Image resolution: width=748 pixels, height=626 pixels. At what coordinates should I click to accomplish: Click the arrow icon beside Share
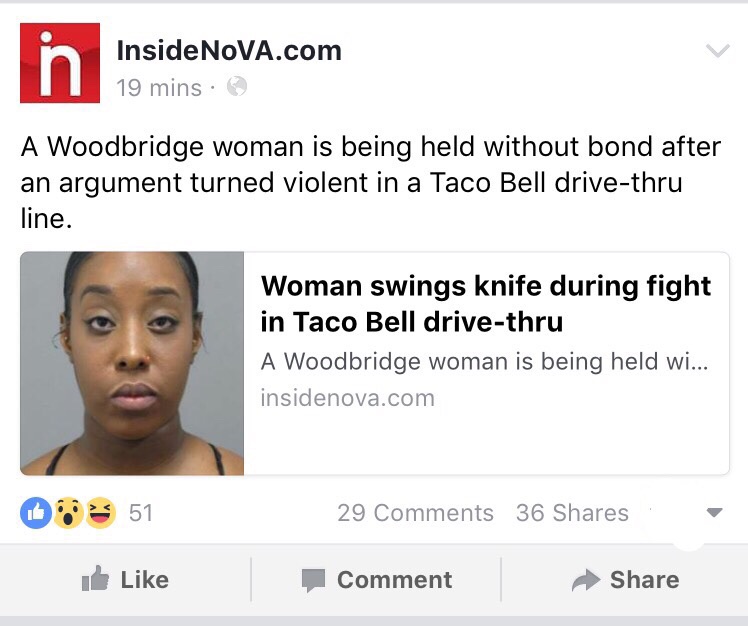585,580
